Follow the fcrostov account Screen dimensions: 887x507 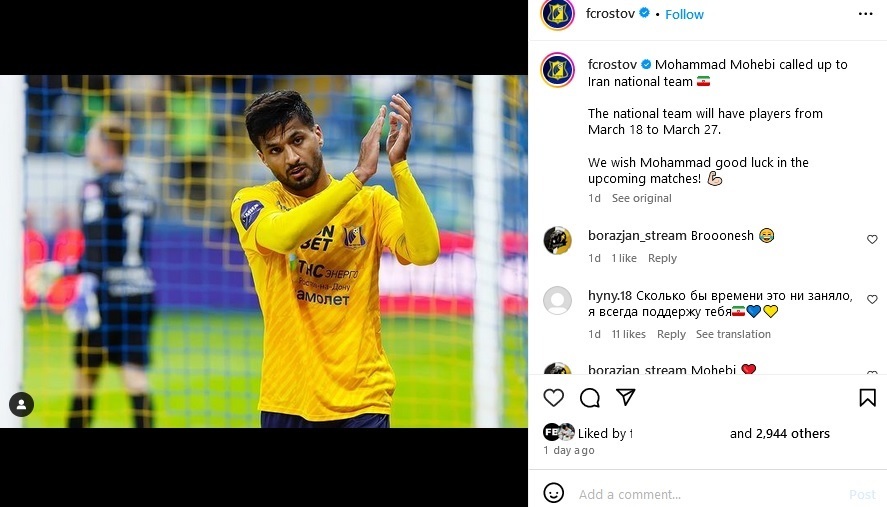click(x=684, y=15)
